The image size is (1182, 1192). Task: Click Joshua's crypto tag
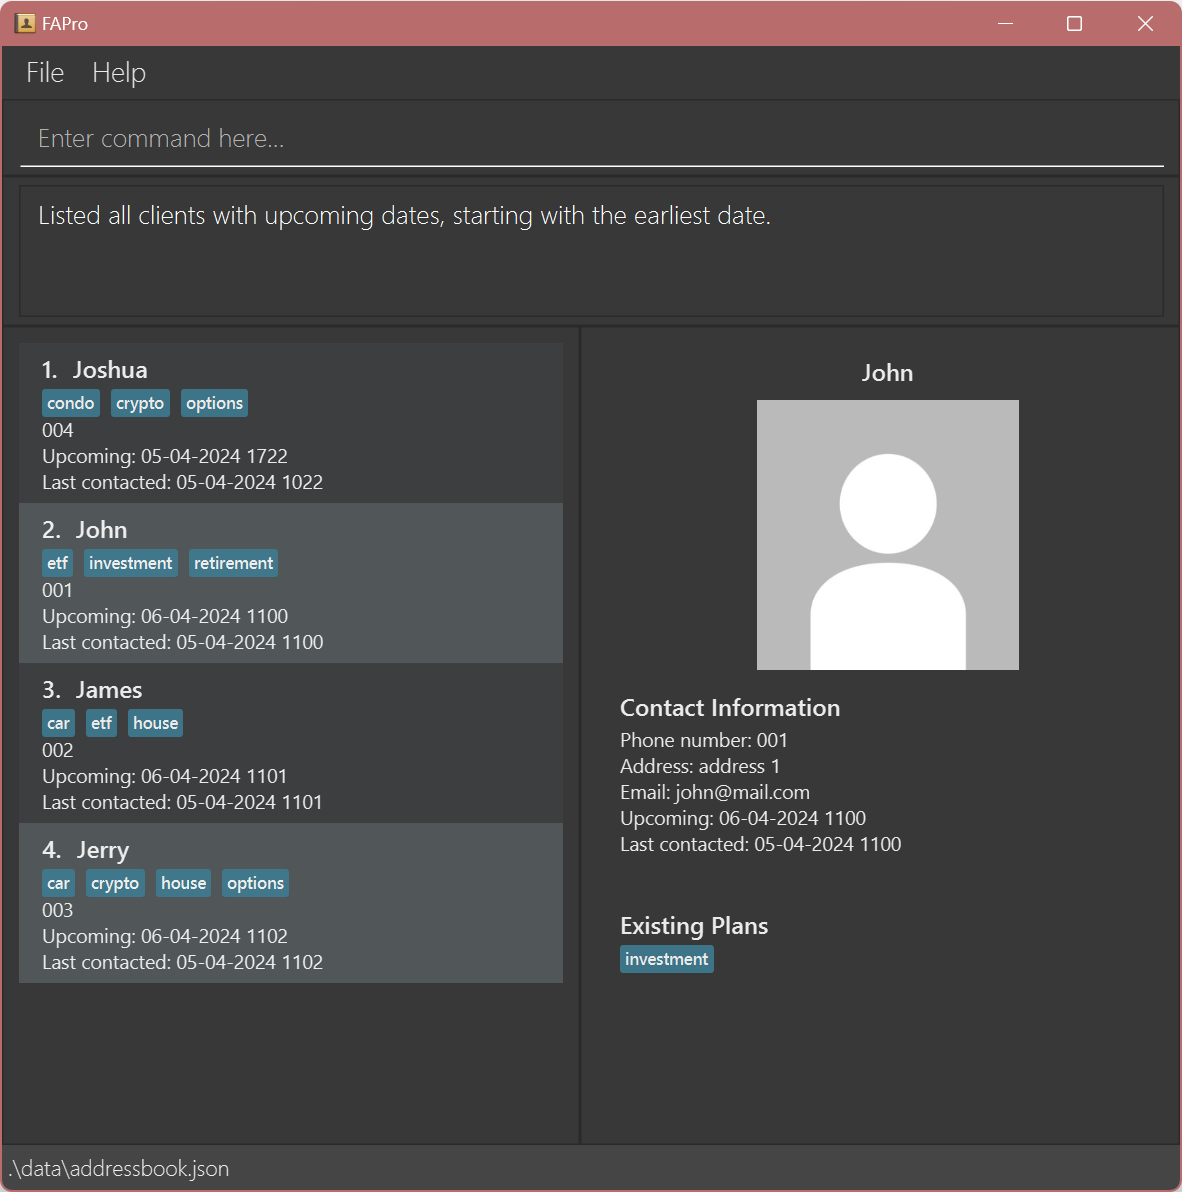(140, 403)
